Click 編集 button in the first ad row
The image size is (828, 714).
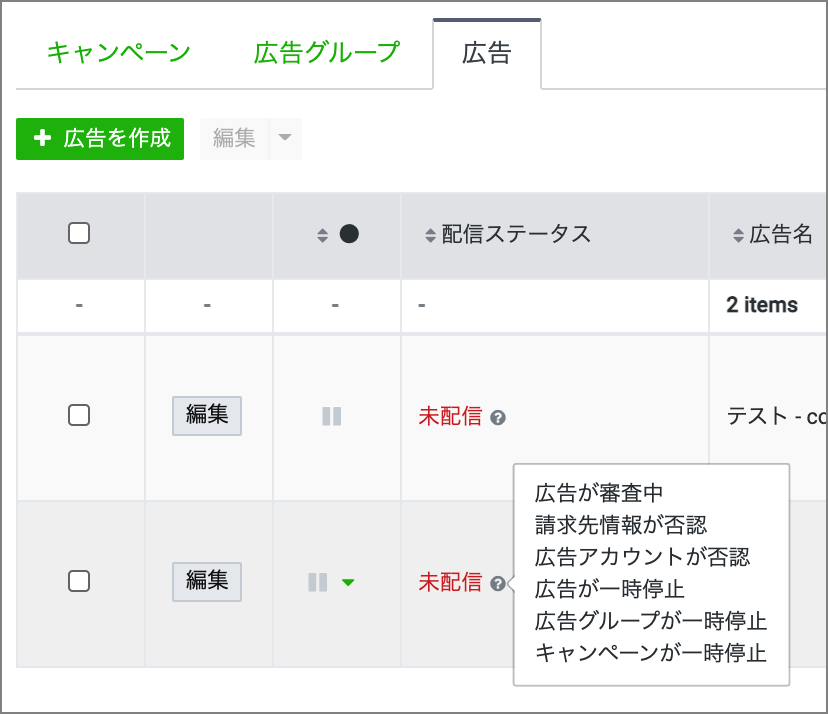click(207, 415)
